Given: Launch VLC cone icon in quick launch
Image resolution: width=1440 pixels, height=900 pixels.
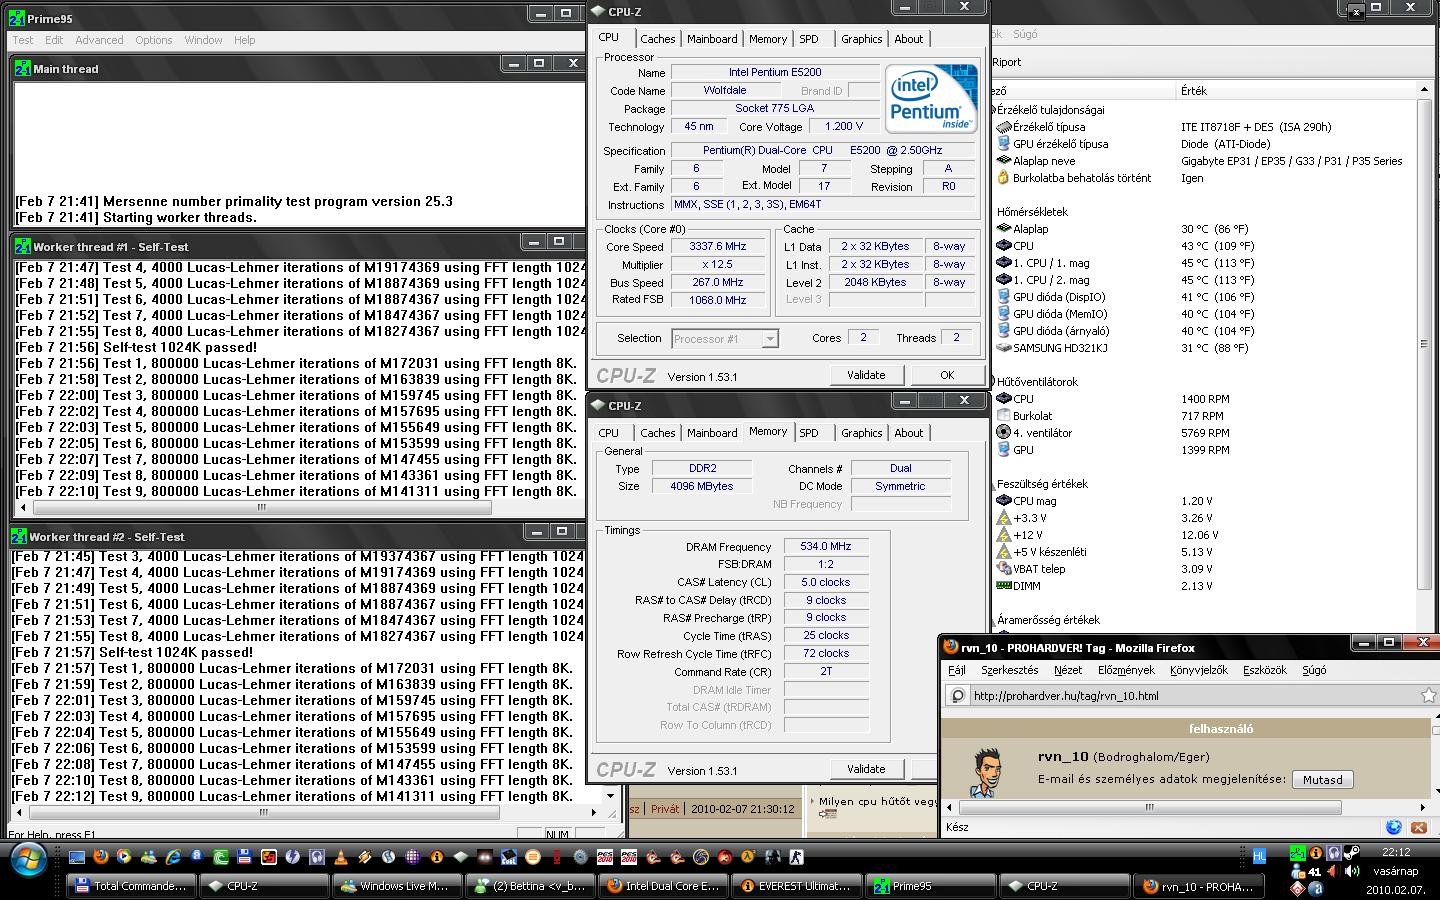Looking at the screenshot, I should (x=341, y=857).
